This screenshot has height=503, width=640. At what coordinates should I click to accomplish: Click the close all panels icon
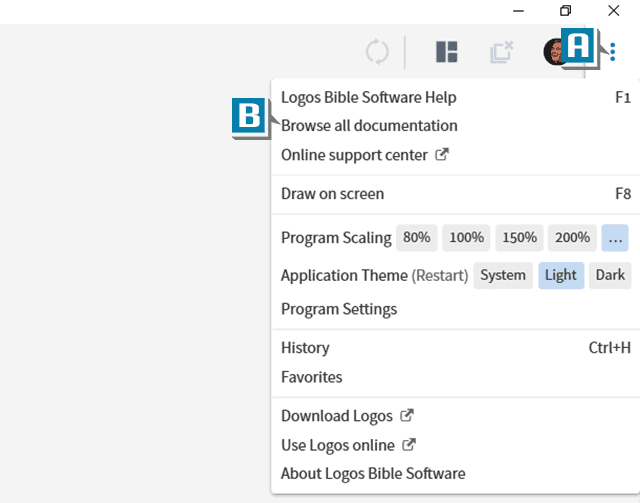point(501,52)
